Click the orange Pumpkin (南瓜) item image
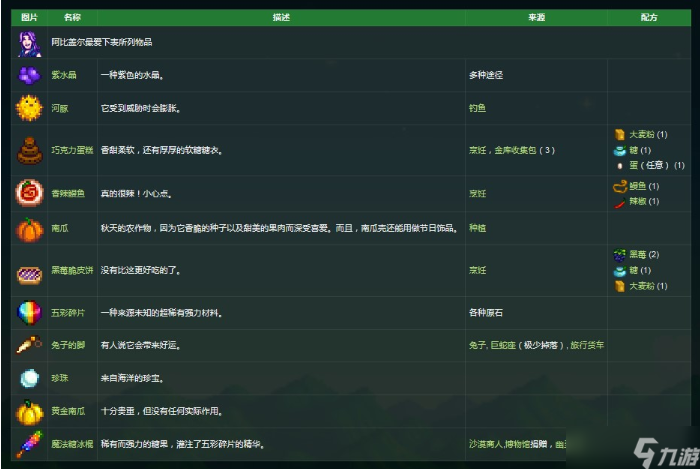Image resolution: width=700 pixels, height=469 pixels. [29, 230]
